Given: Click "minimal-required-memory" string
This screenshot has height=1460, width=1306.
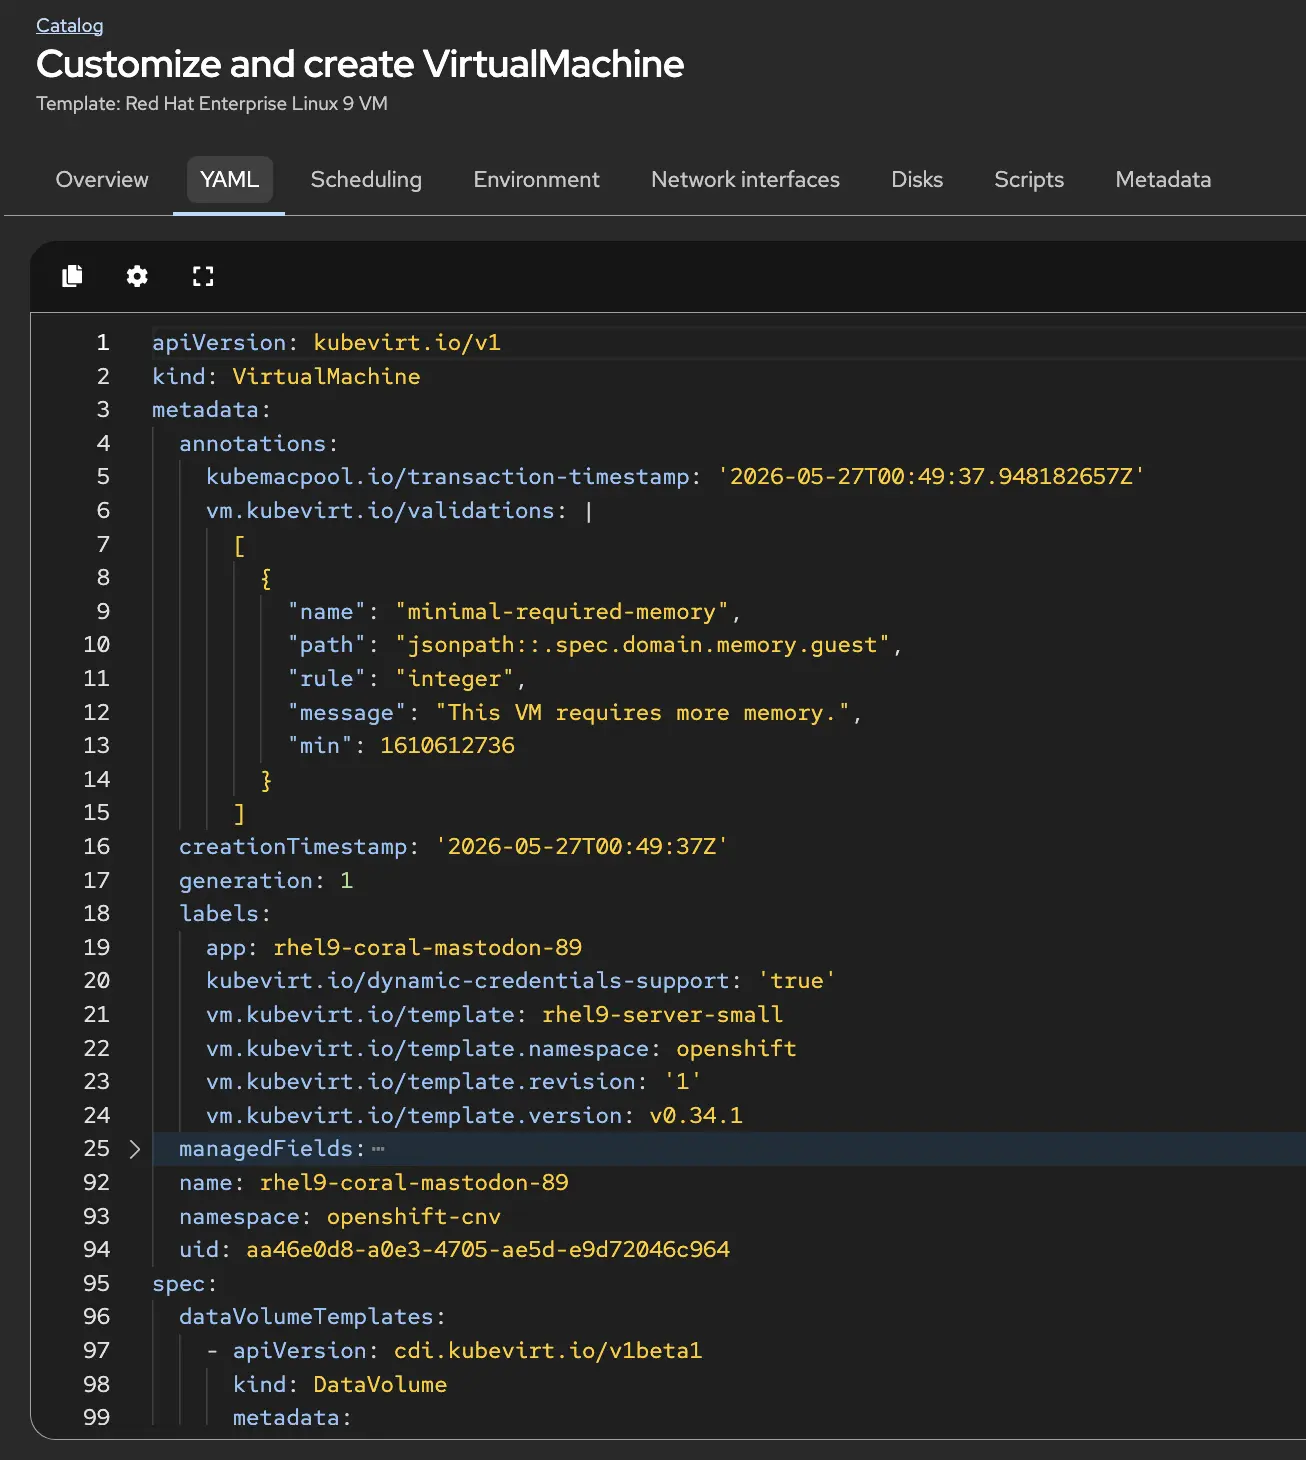Looking at the screenshot, I should 561,612.
